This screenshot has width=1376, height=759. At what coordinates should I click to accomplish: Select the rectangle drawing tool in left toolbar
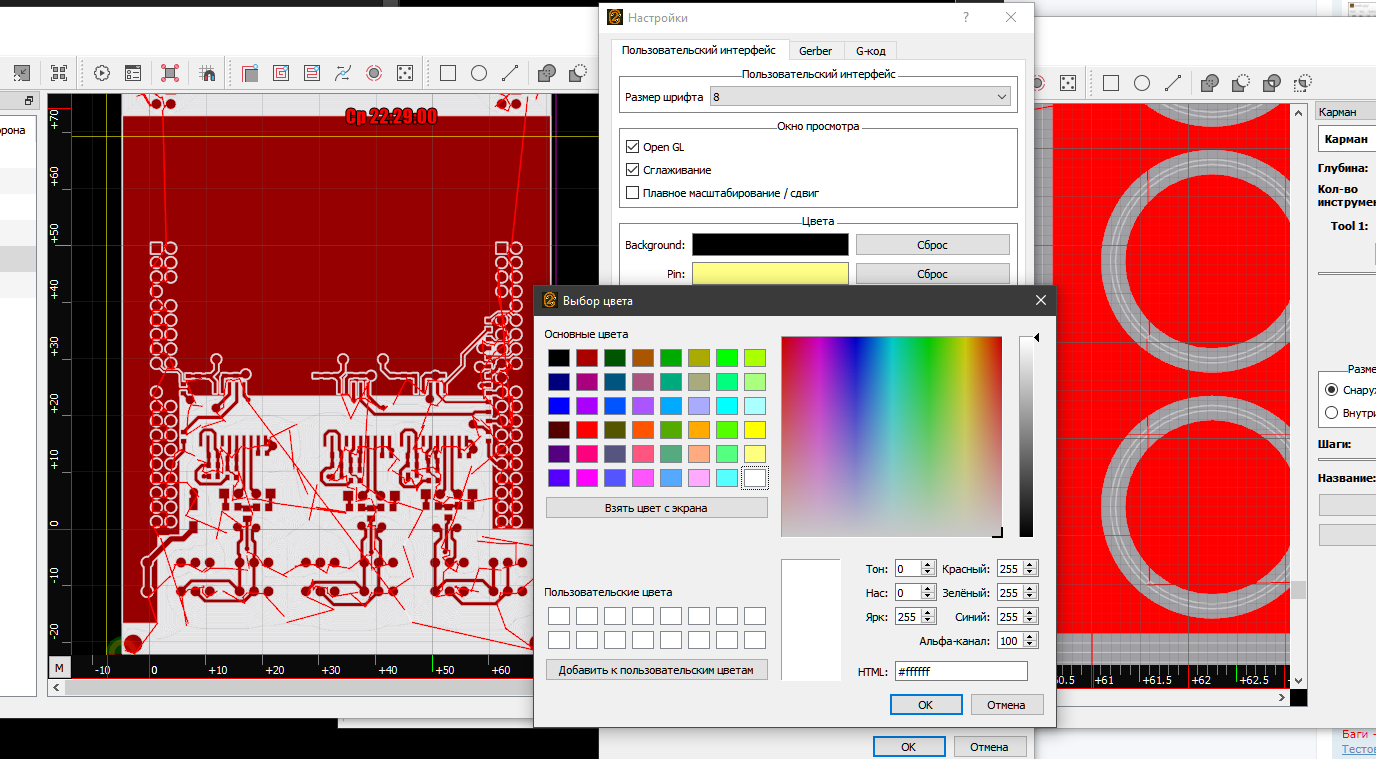[x=448, y=73]
